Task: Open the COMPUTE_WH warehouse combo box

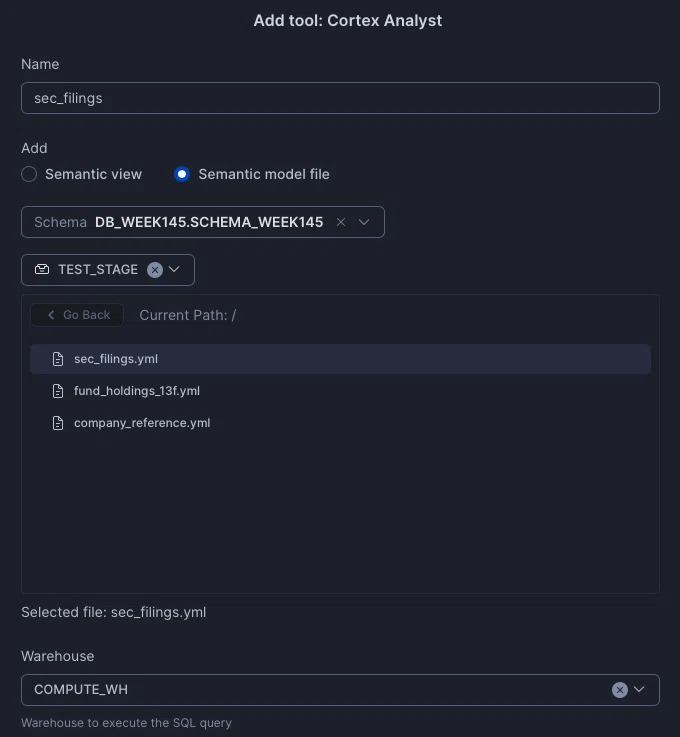Action: 340,690
